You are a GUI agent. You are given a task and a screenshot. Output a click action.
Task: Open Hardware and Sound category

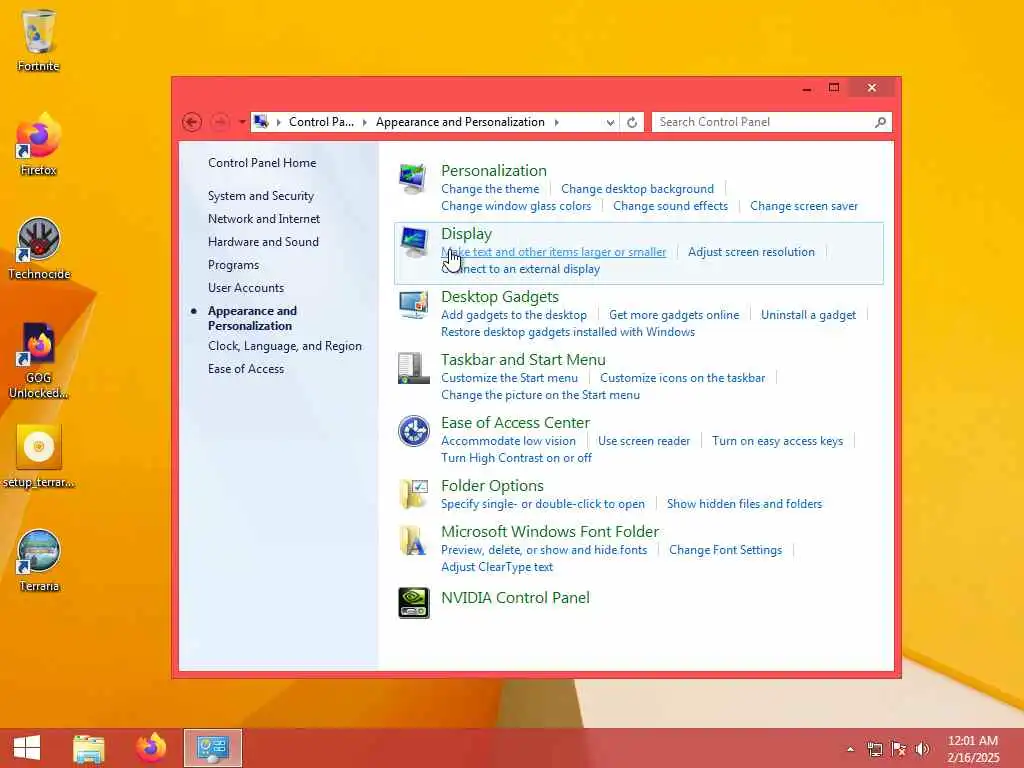click(x=263, y=242)
